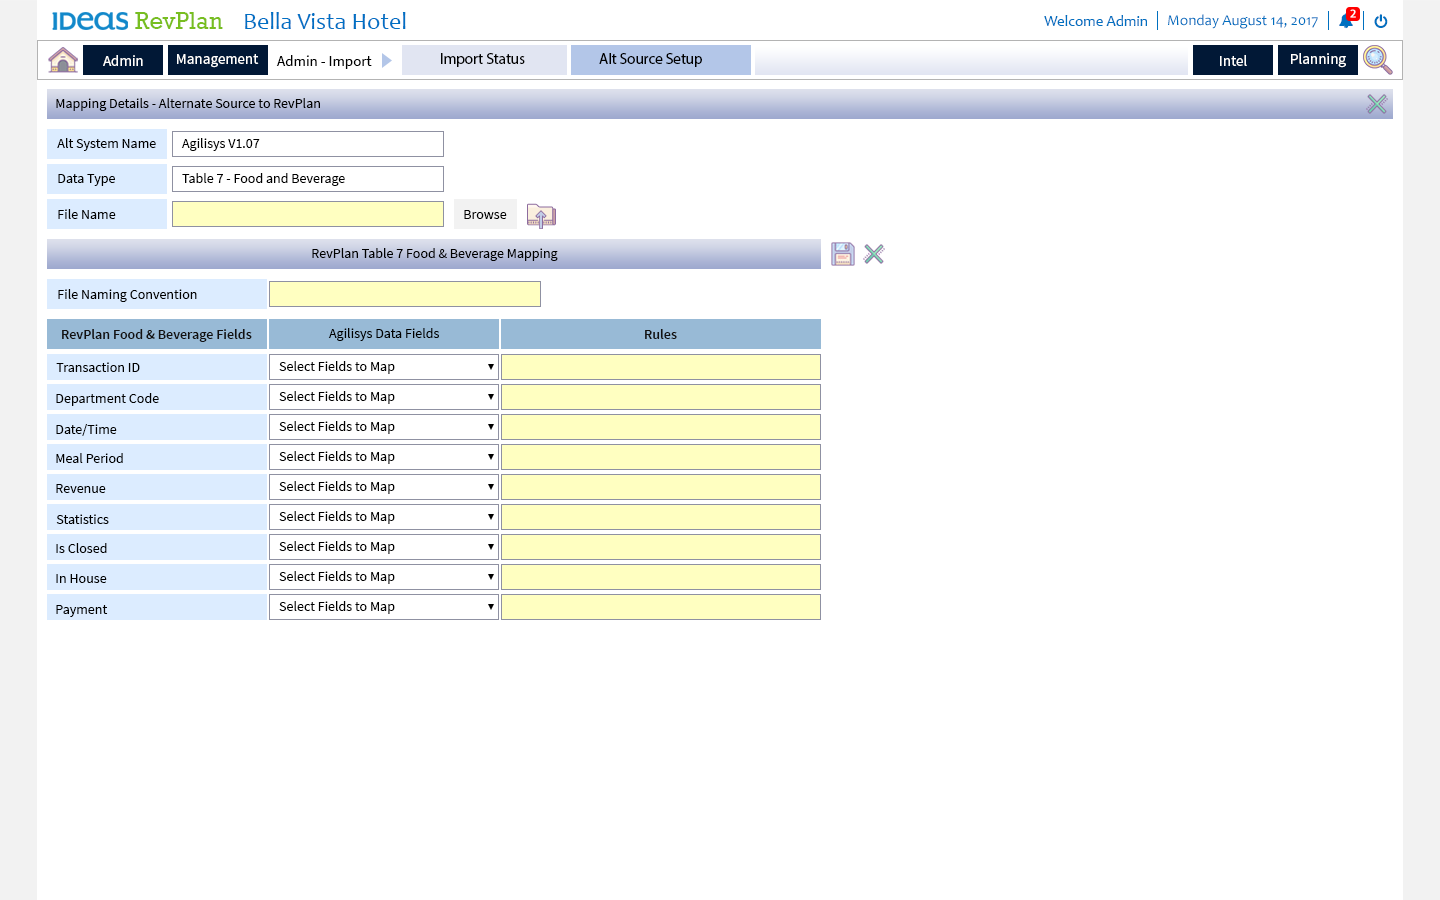Click the Rules field for Department Code

(x=660, y=397)
